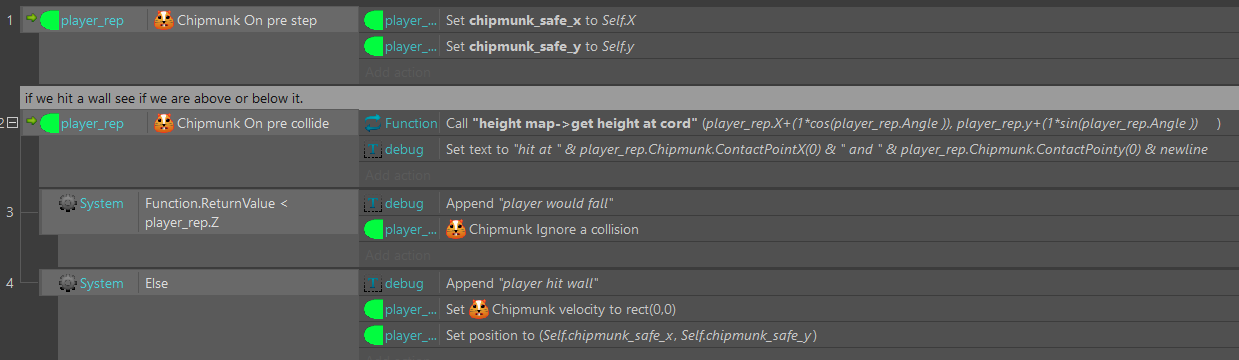Click 'Add action' under 'Ignore a collision'
The height and width of the screenshot is (360, 1239).
click(x=398, y=256)
